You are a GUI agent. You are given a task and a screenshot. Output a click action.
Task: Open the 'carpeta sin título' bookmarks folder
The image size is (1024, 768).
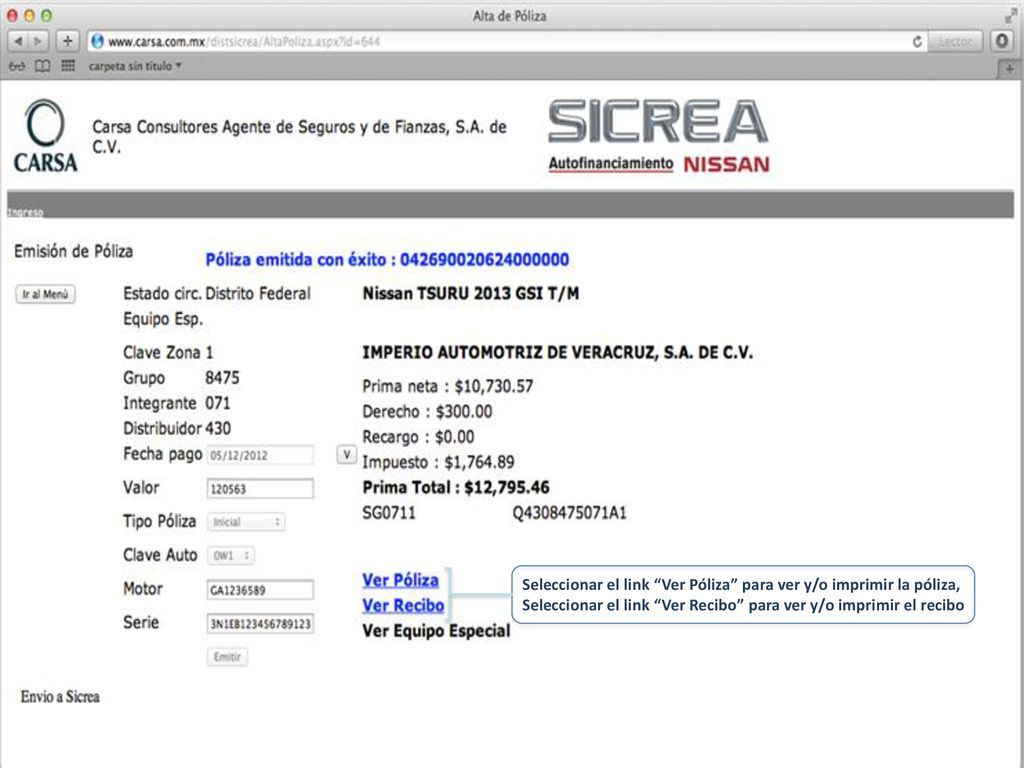point(135,66)
